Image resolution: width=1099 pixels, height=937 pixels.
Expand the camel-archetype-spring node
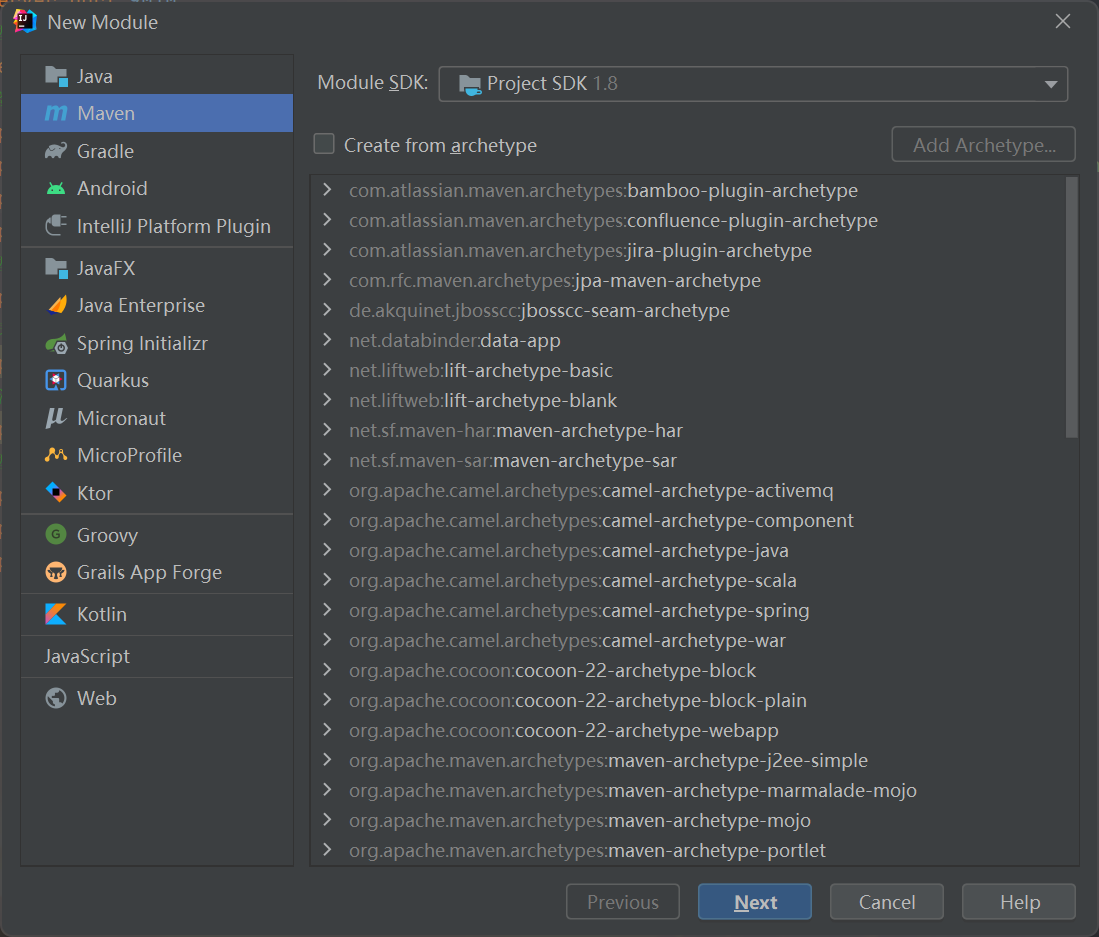tap(327, 610)
